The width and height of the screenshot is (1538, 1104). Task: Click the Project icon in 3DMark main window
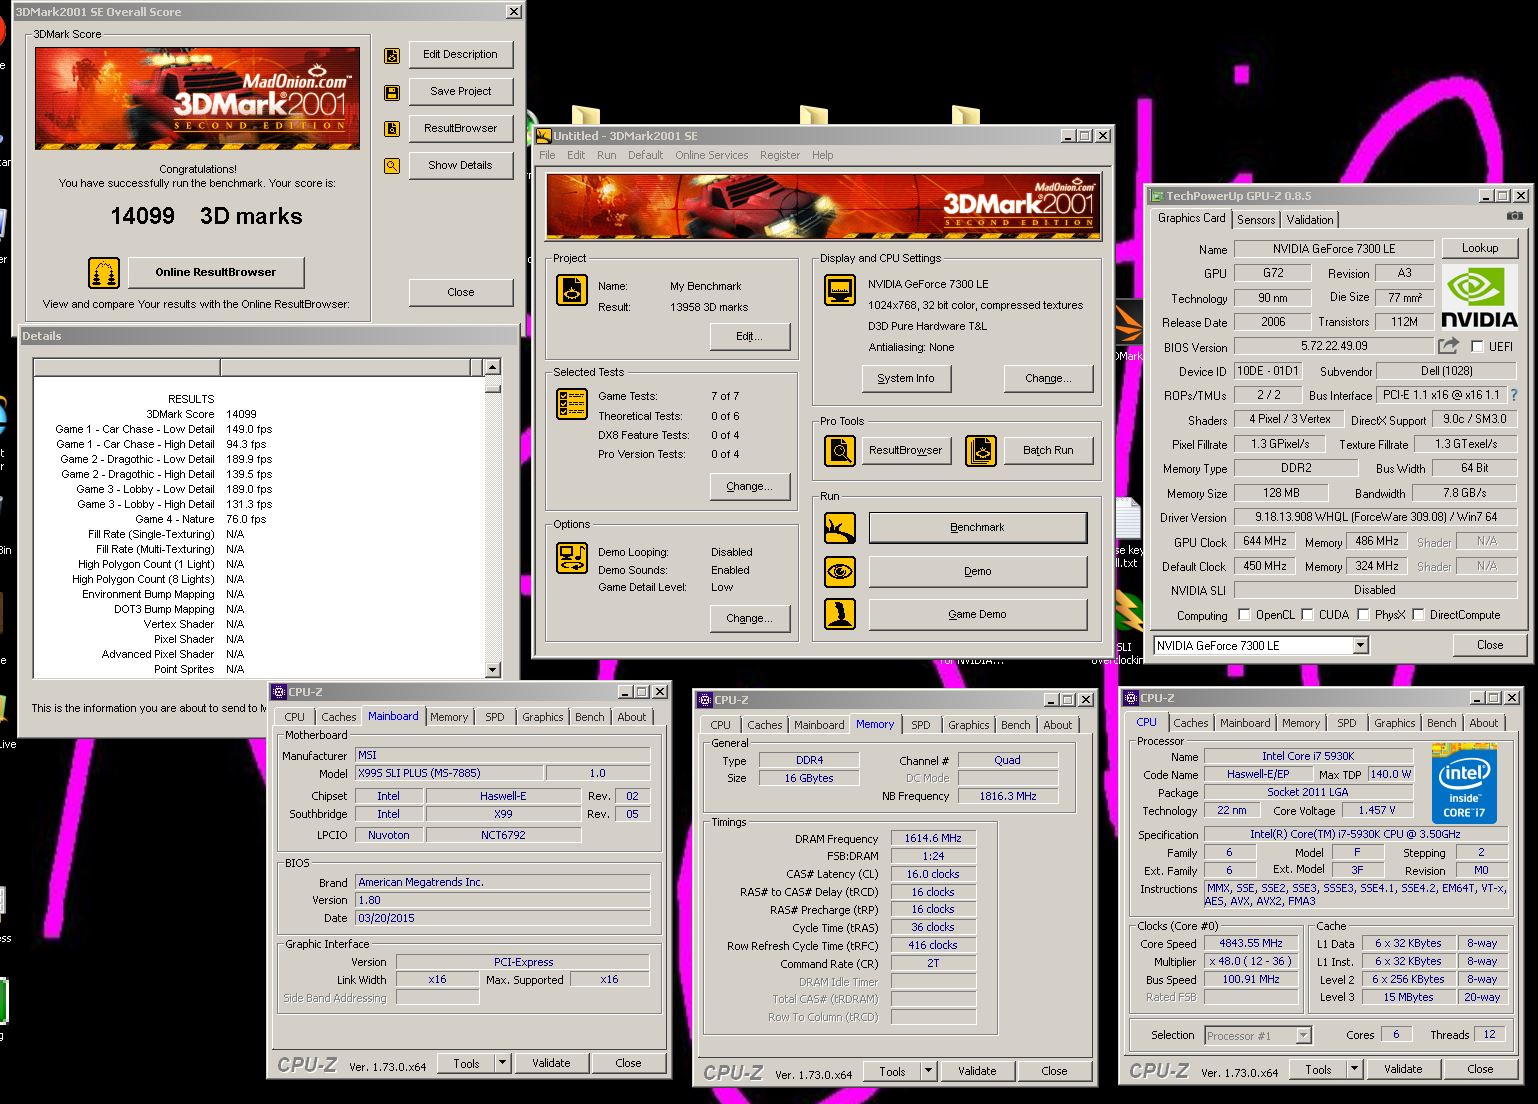click(x=572, y=290)
